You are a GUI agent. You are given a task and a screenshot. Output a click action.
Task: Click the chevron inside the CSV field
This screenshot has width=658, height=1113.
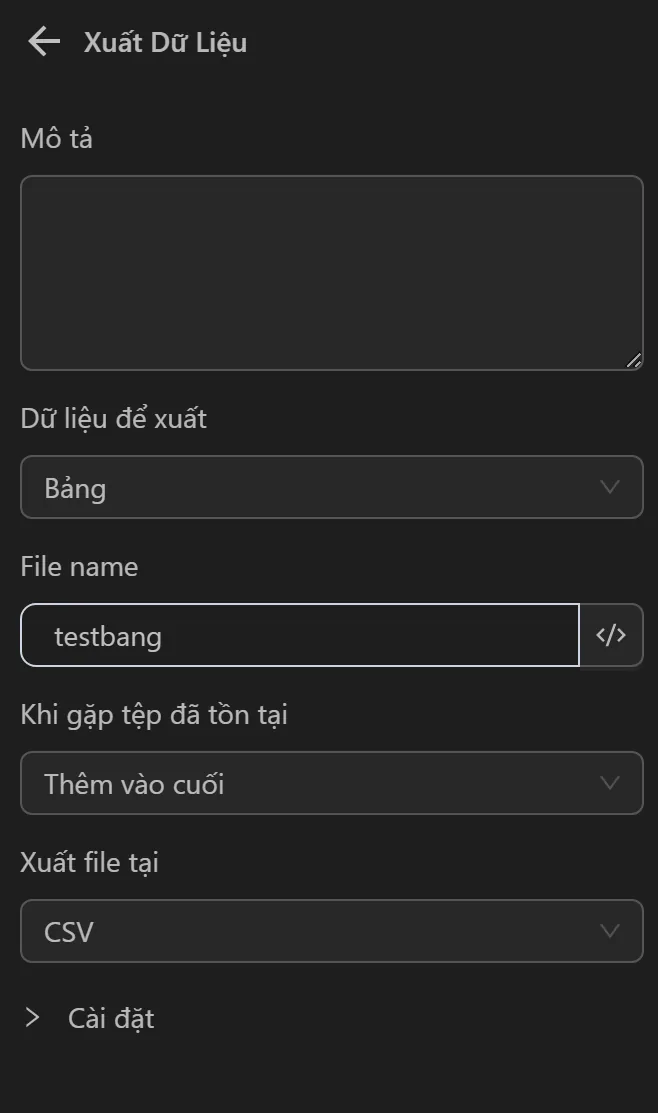(610, 931)
